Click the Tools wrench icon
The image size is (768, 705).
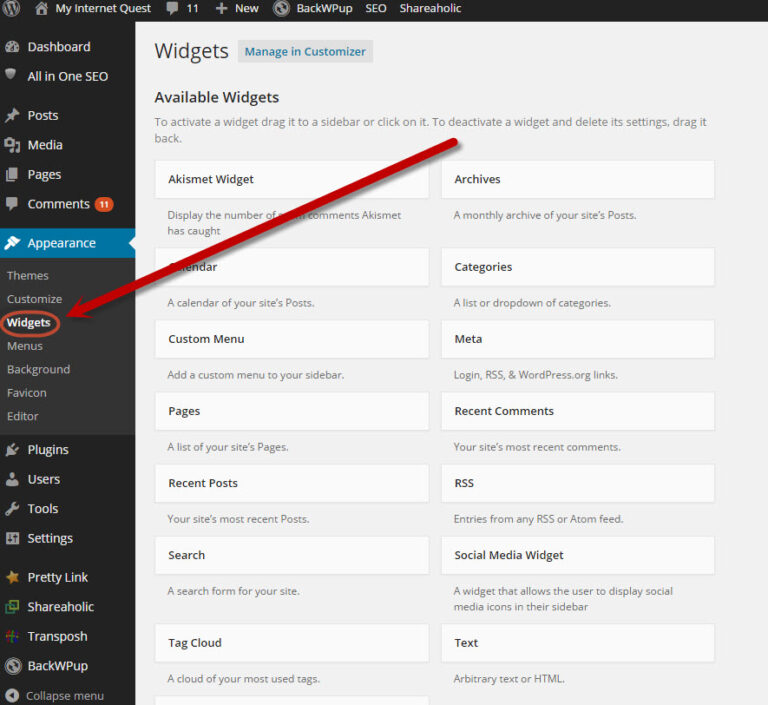[x=12, y=509]
